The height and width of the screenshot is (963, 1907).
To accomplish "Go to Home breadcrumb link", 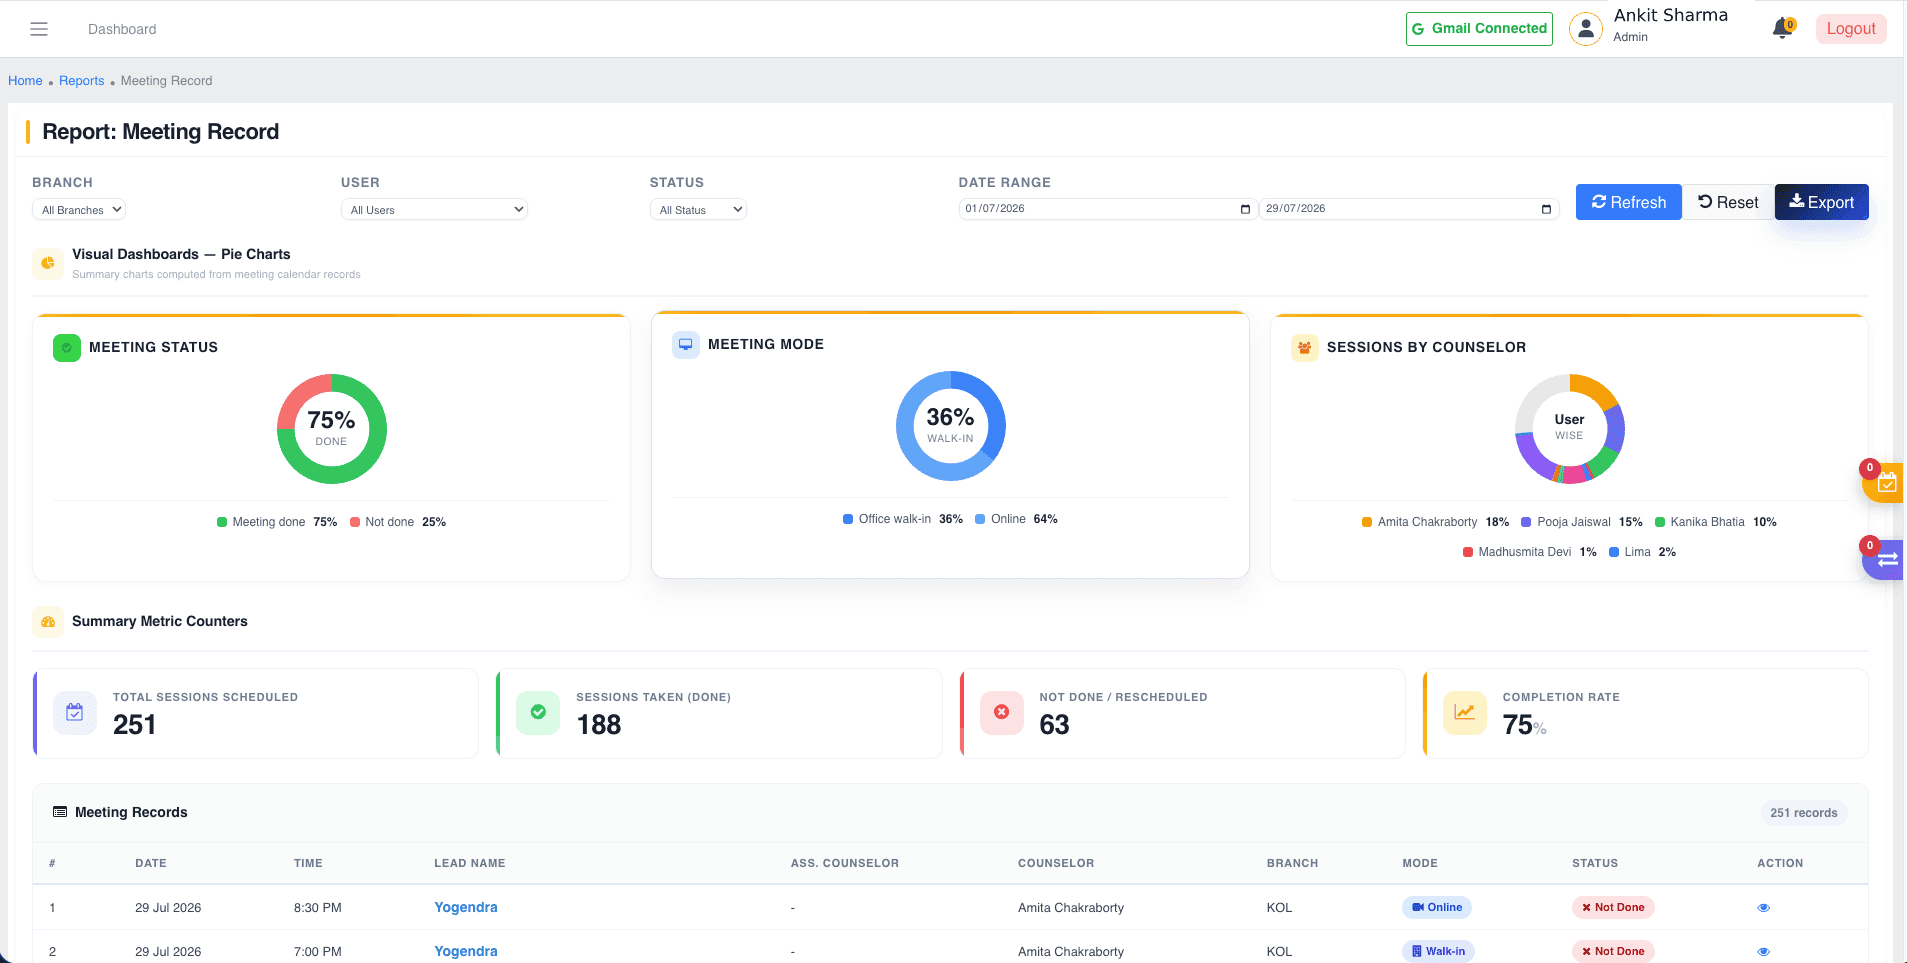I will (25, 81).
